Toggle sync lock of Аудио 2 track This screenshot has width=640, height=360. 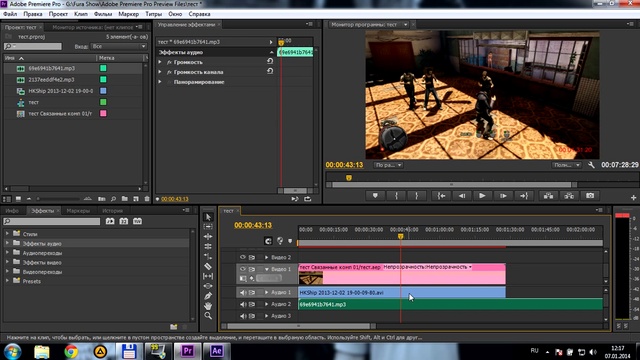[252, 304]
